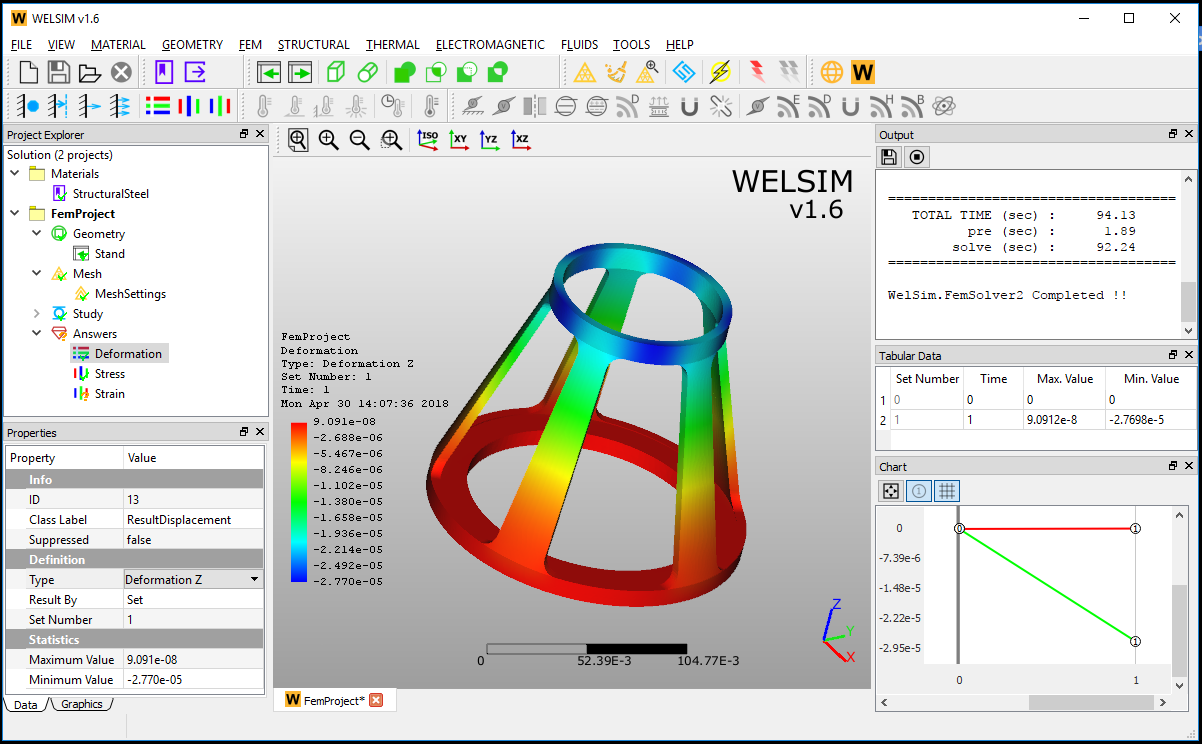The height and width of the screenshot is (744, 1202).
Task: Open the WELSIM web globe icon
Action: click(x=832, y=72)
